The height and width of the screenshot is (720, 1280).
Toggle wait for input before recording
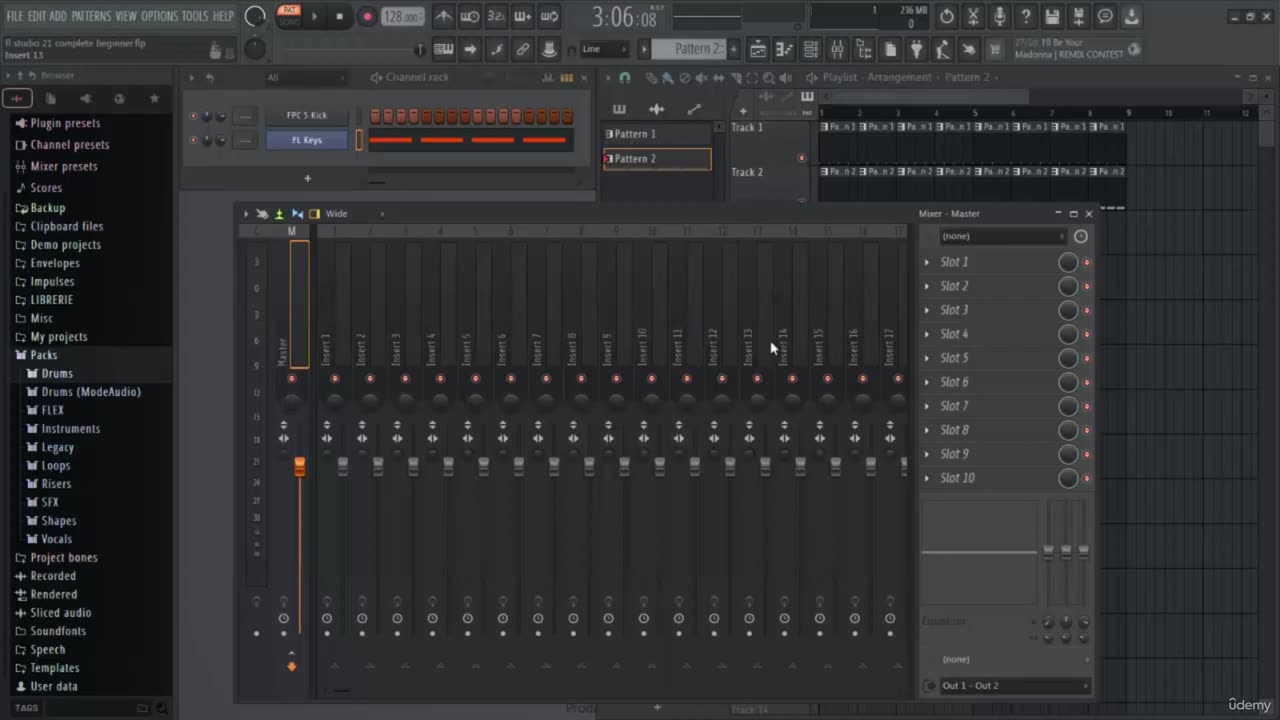pos(469,17)
